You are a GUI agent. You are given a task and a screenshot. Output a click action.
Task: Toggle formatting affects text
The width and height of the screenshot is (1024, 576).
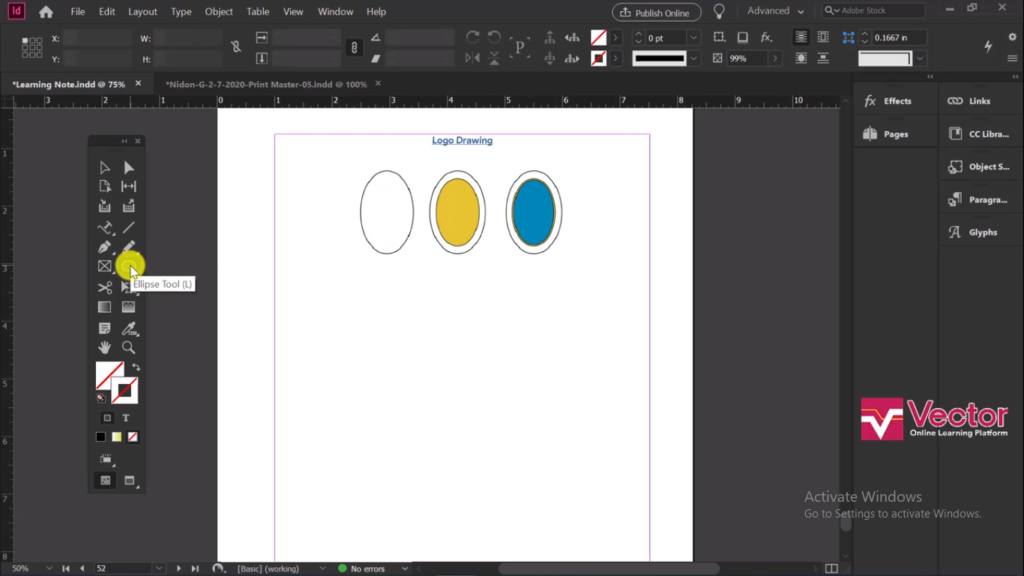(126, 418)
